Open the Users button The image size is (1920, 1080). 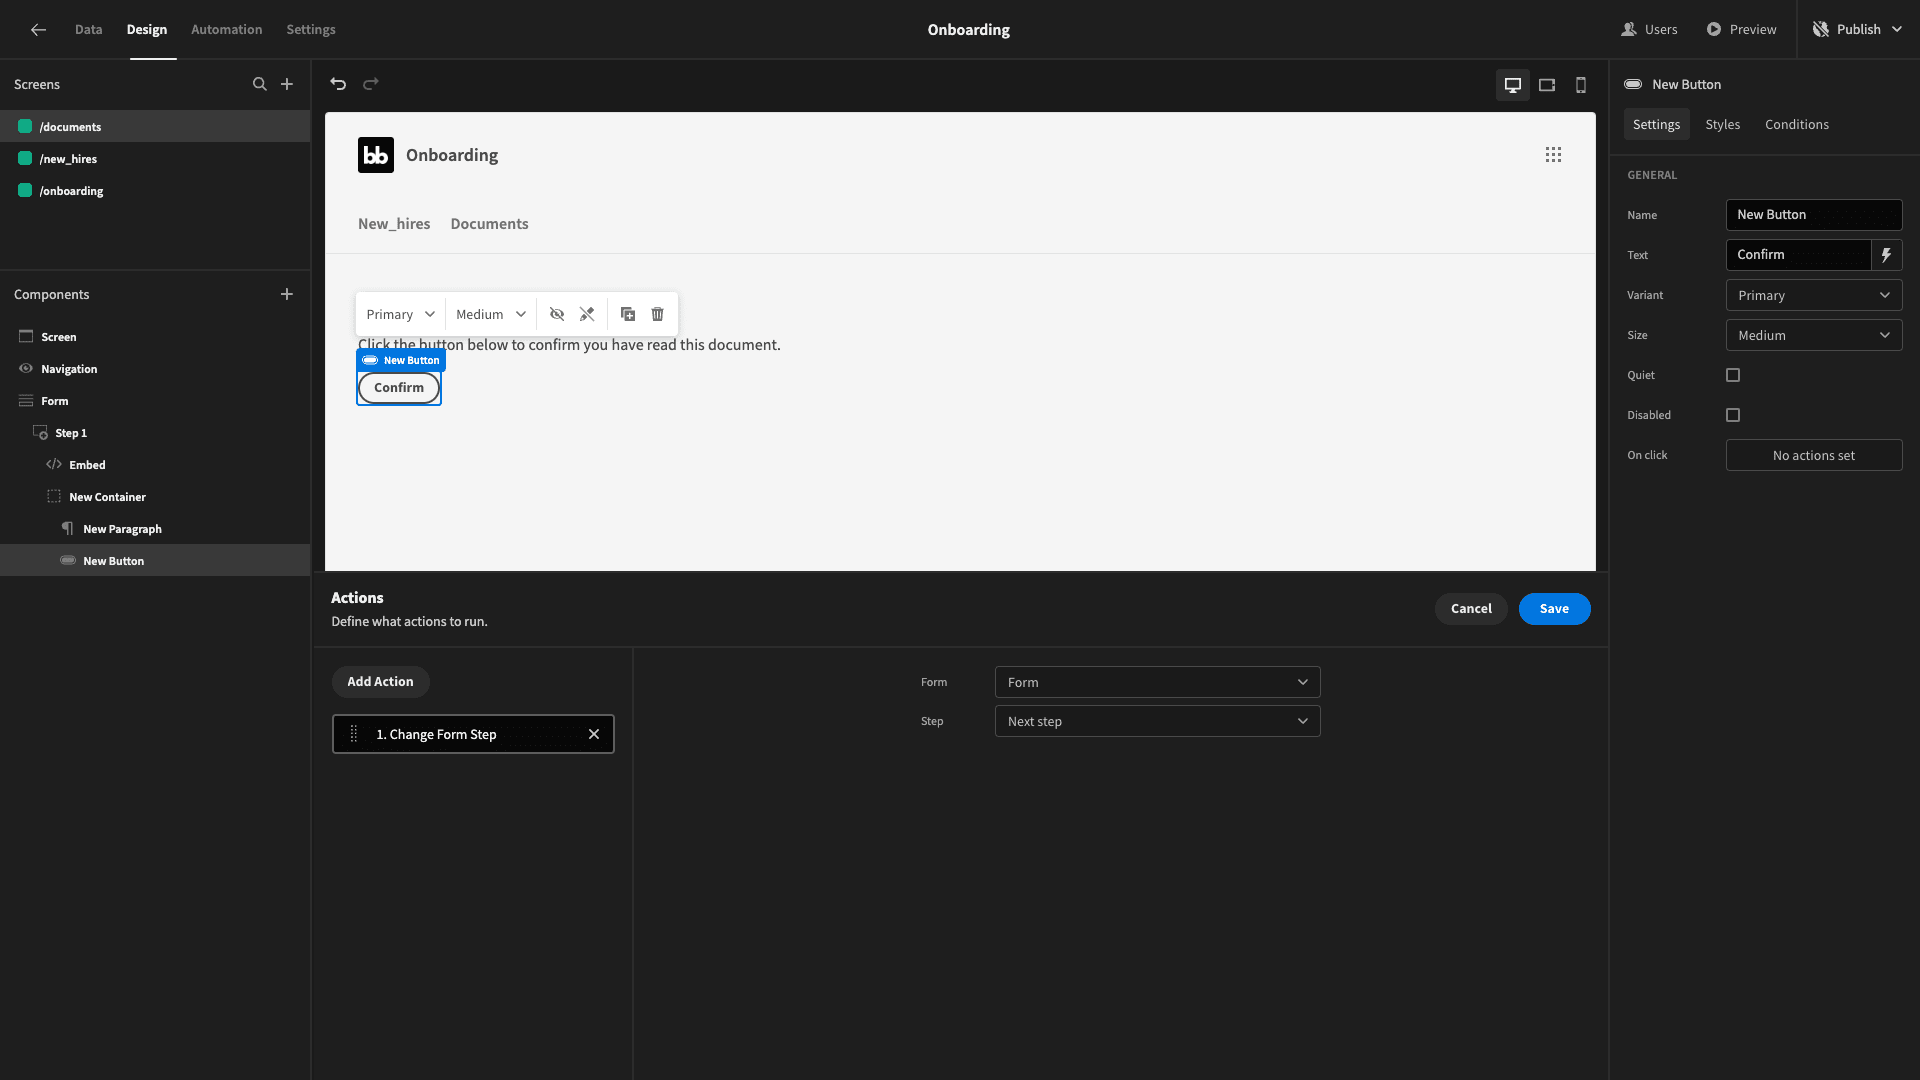[1650, 30]
